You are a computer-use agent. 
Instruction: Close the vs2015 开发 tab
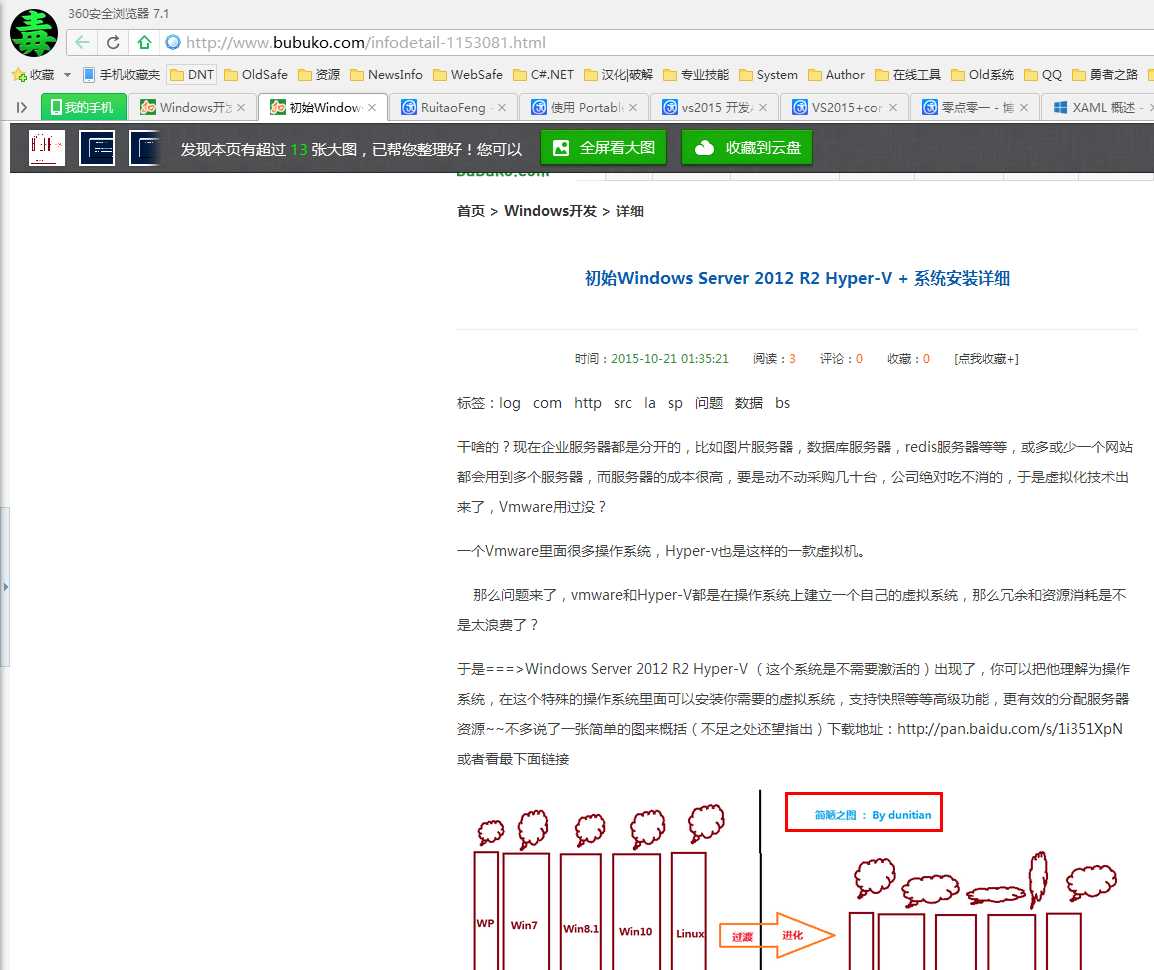pyautogui.click(x=763, y=107)
